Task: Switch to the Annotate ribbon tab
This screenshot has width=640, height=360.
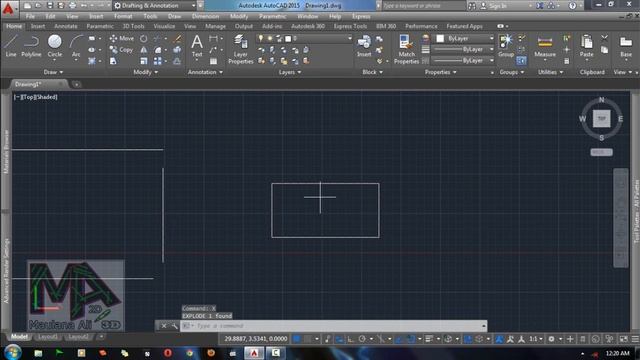Action: 66,26
